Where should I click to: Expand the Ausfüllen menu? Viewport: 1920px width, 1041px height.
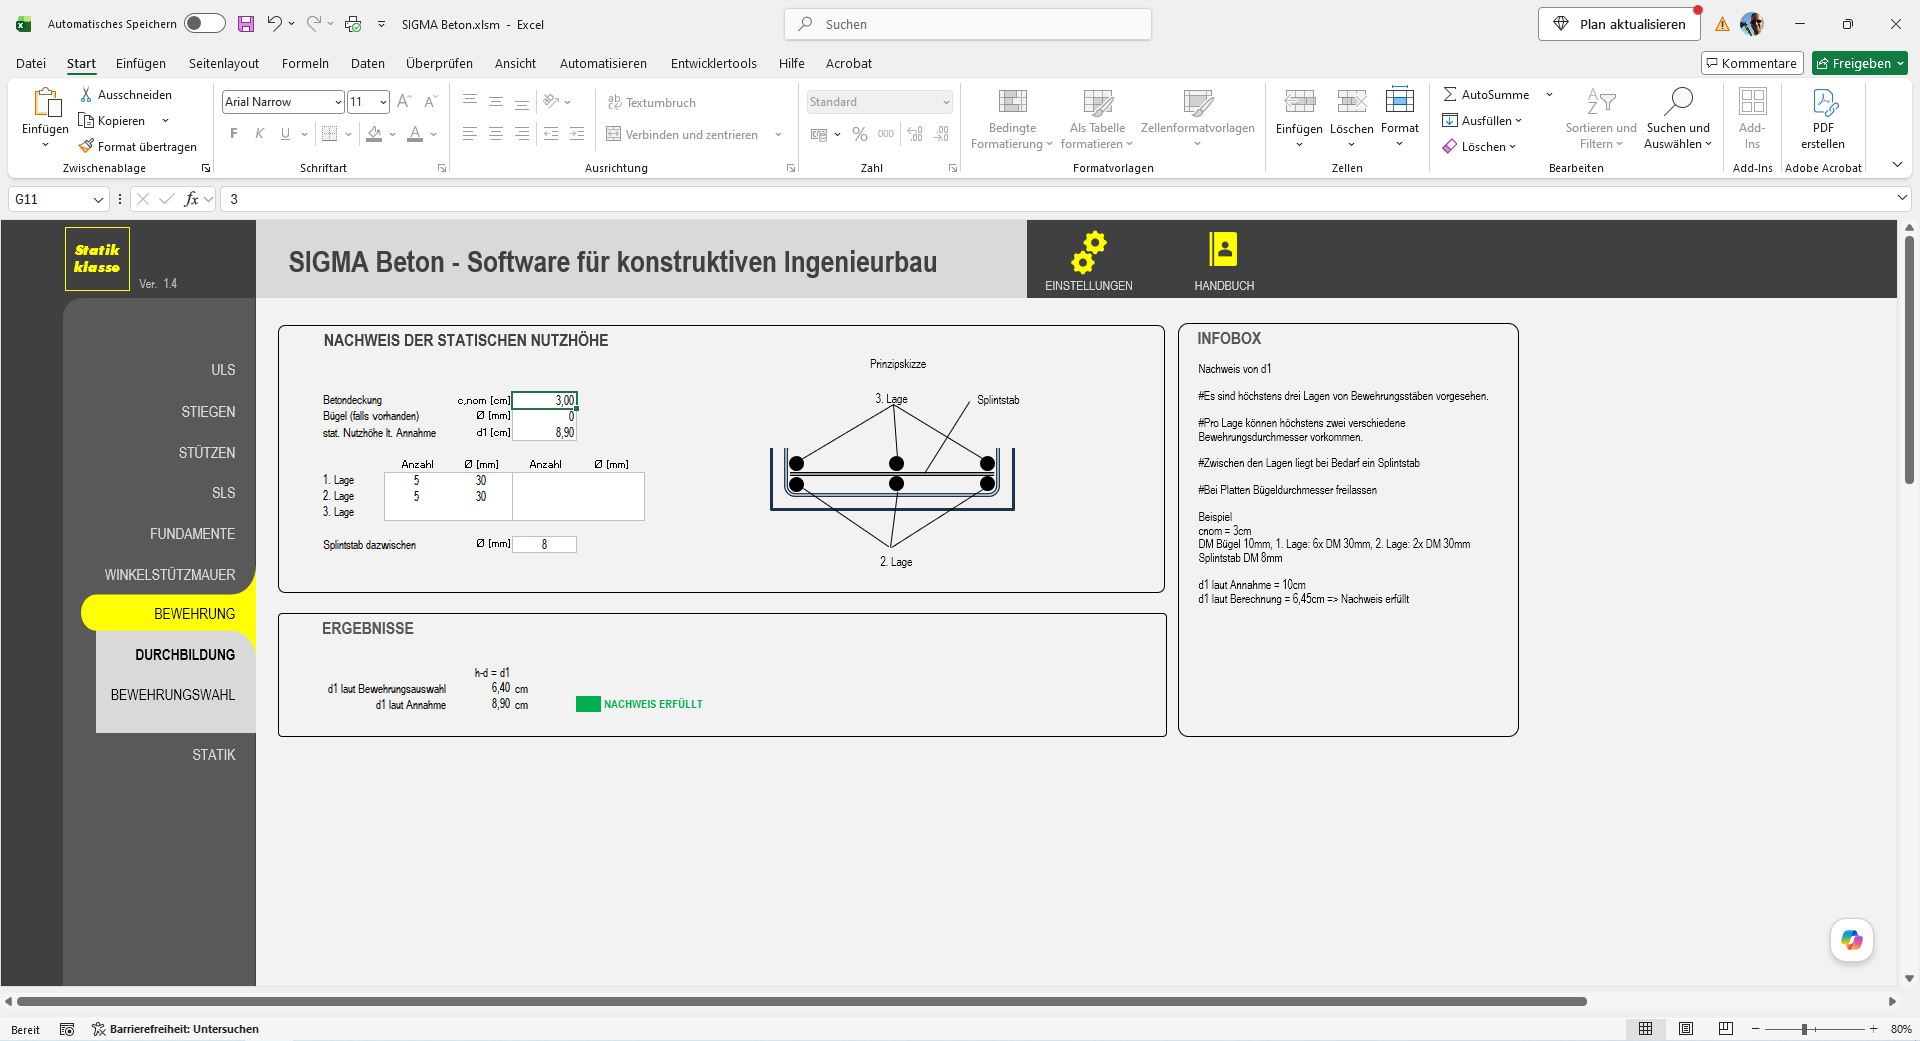point(1482,121)
